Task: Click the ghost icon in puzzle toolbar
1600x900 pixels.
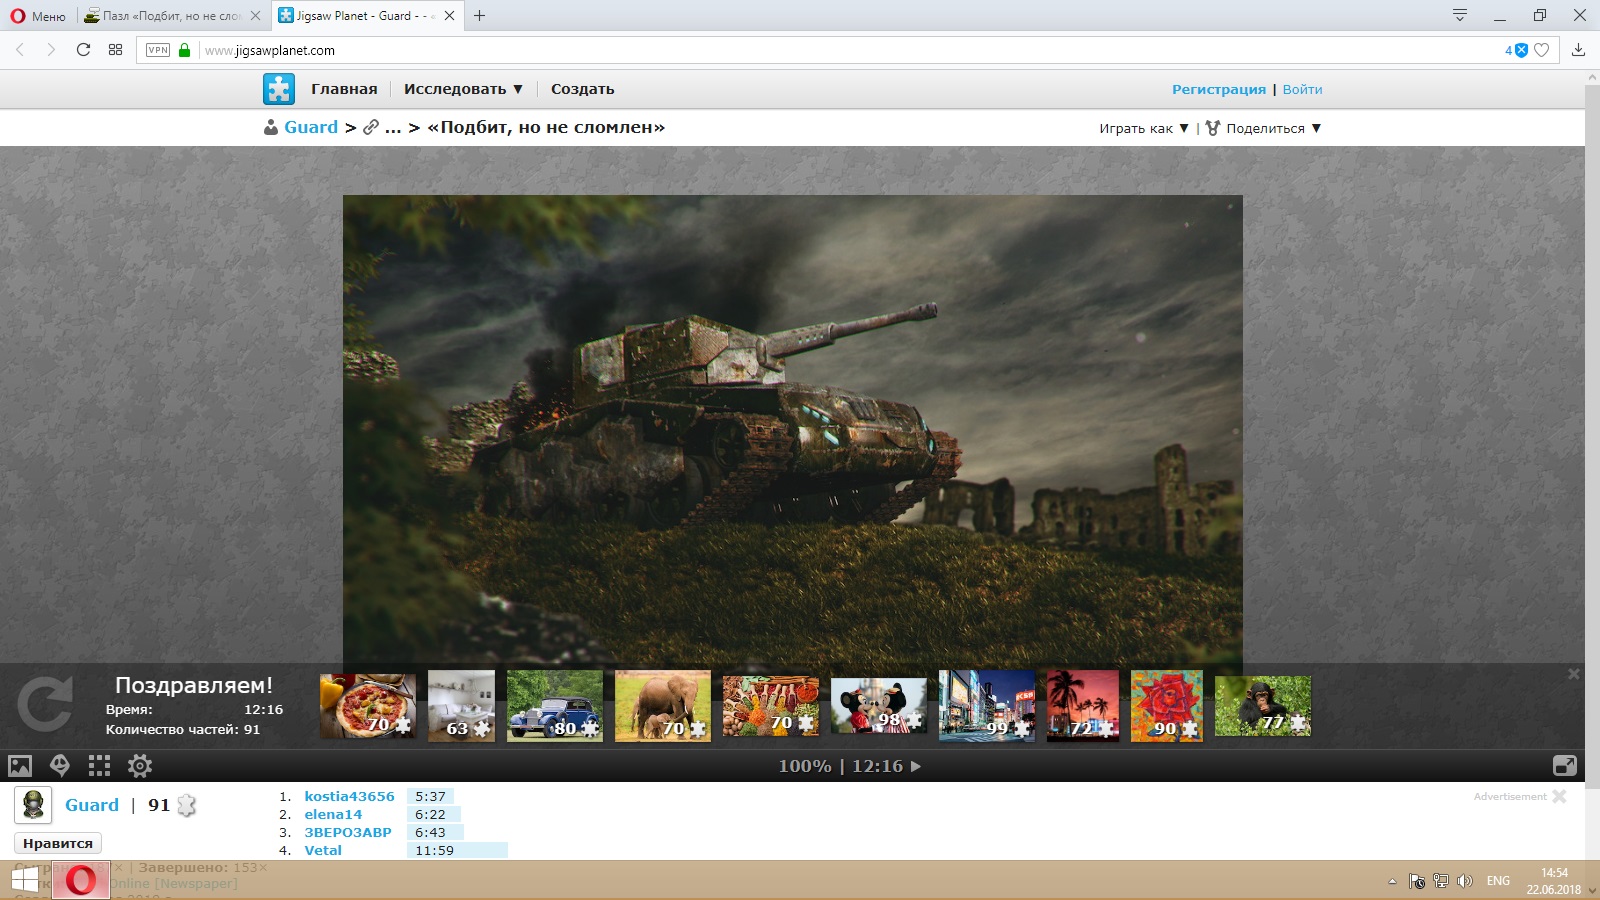Action: [x=60, y=766]
